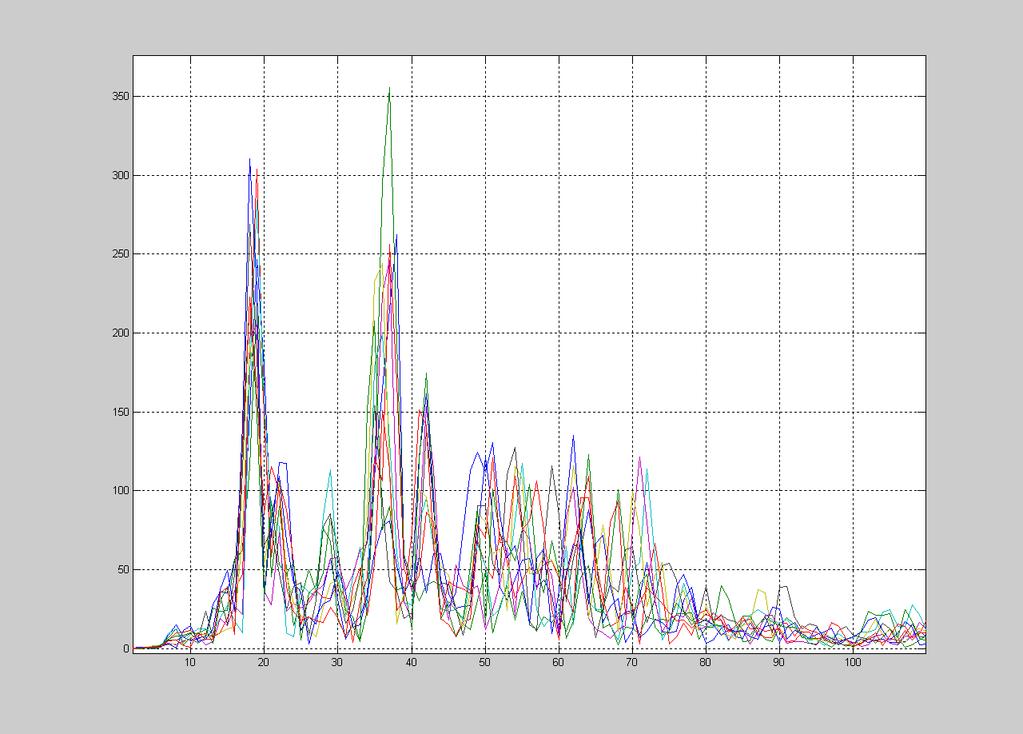Click the x-axis label 70
This screenshot has width=1023, height=734.
632,662
